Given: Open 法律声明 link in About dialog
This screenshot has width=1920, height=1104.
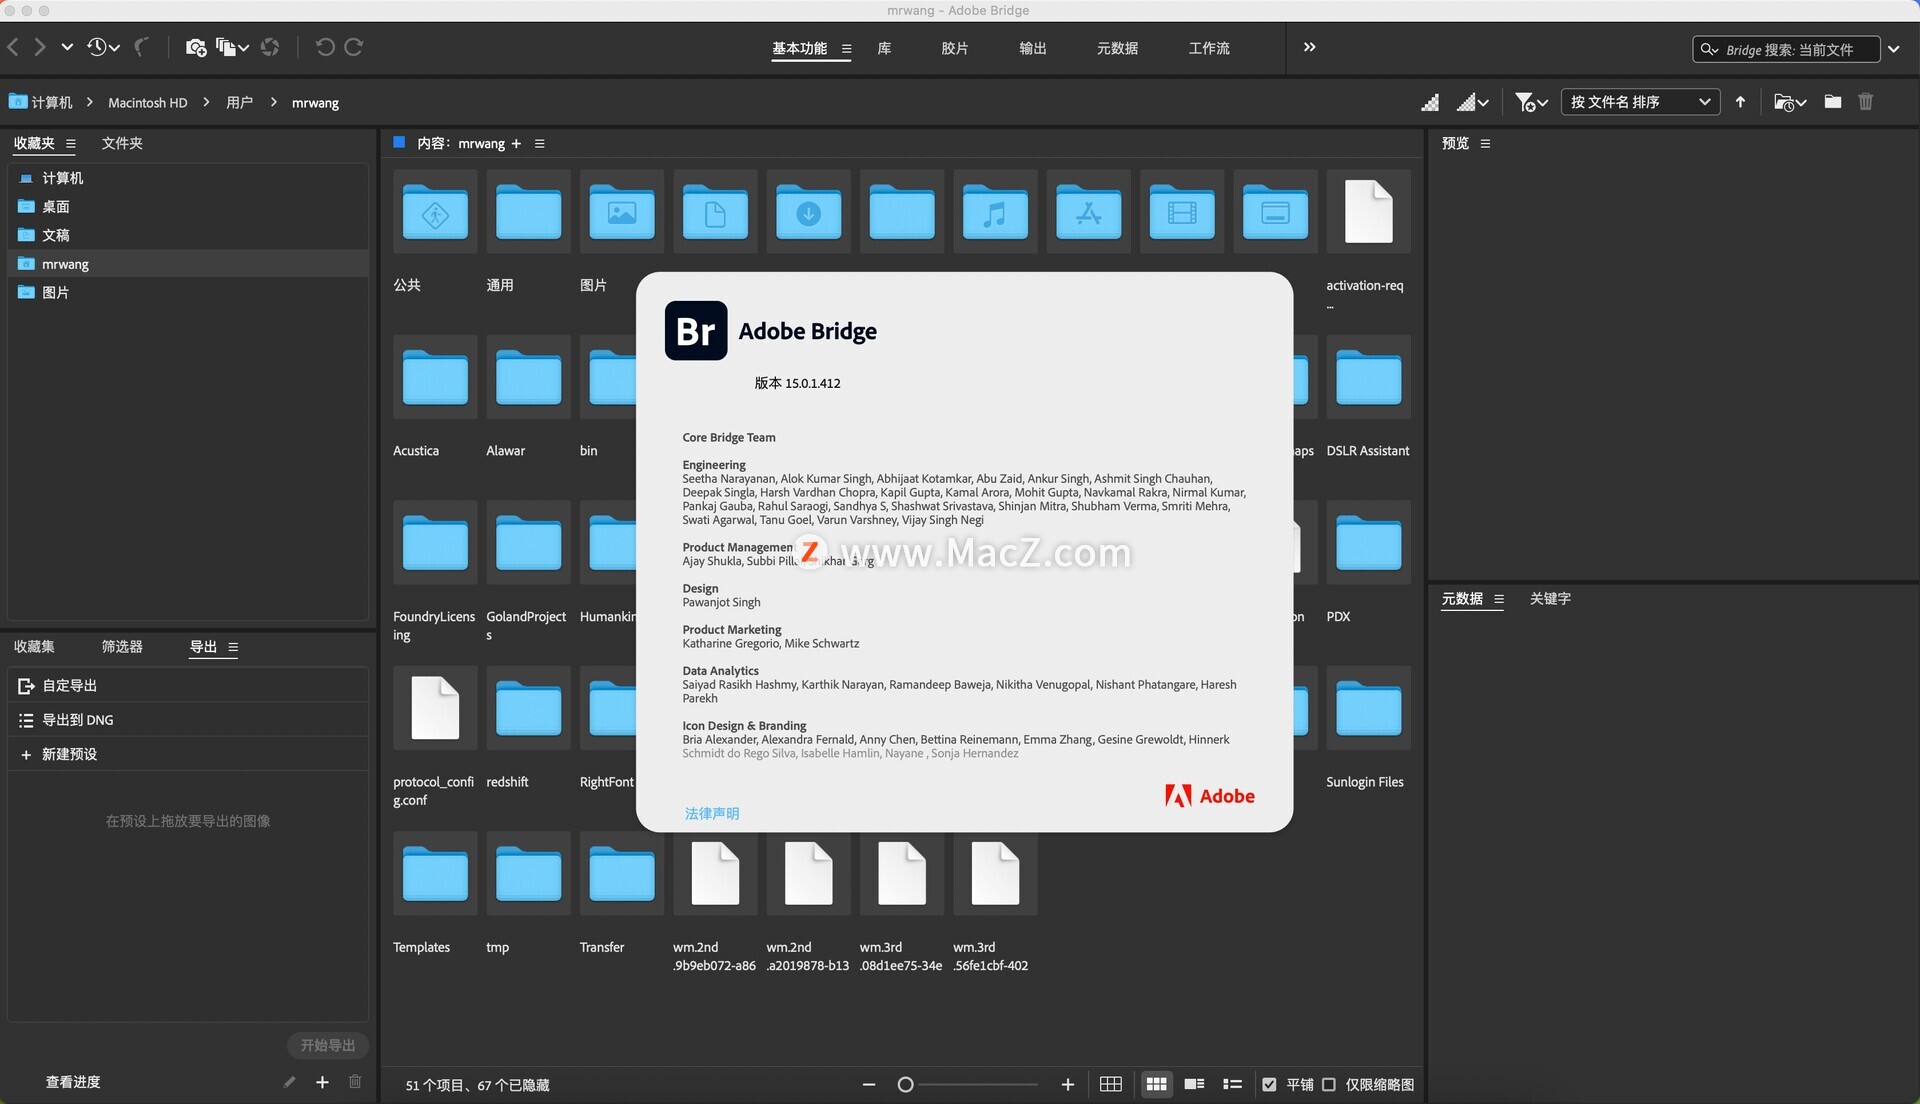Looking at the screenshot, I should tap(712, 813).
